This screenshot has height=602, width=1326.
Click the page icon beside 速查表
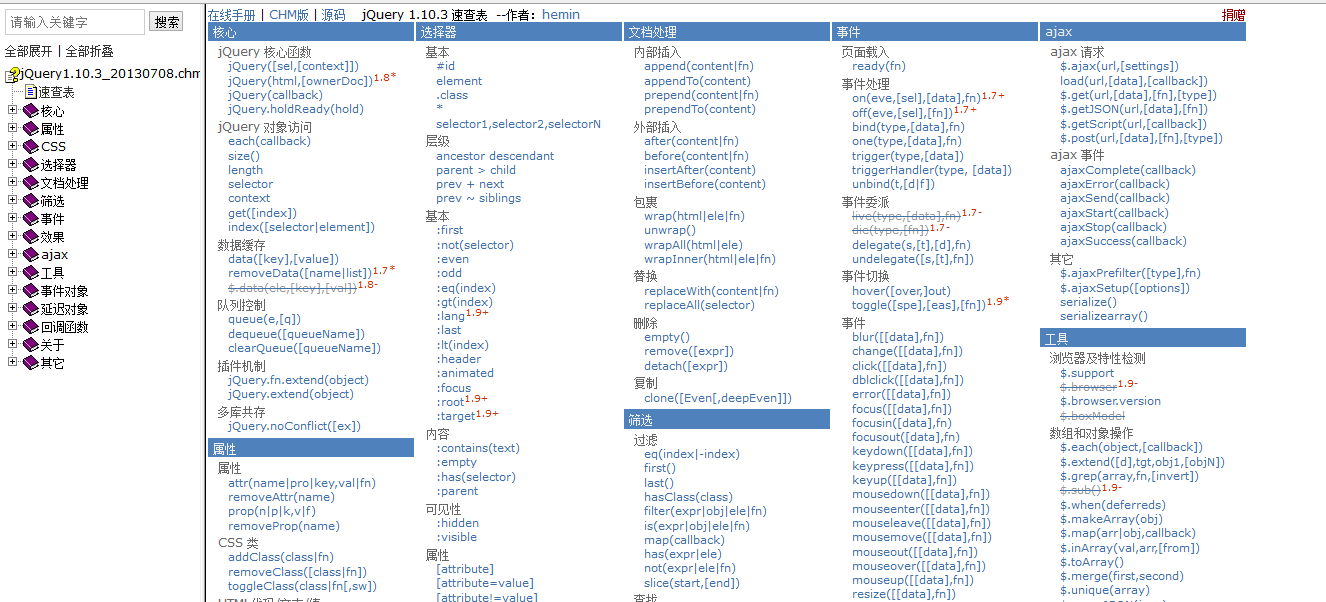pyautogui.click(x=30, y=92)
